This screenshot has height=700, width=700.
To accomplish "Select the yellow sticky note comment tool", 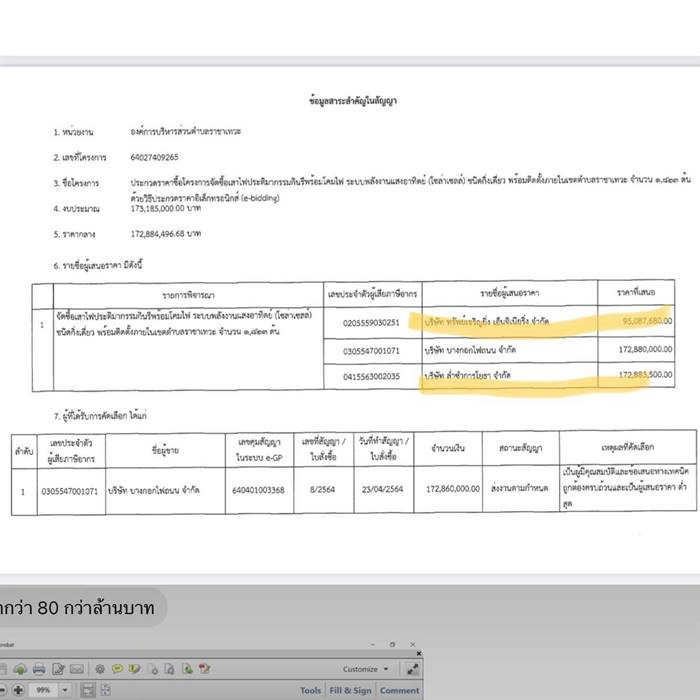I will click(117, 668).
